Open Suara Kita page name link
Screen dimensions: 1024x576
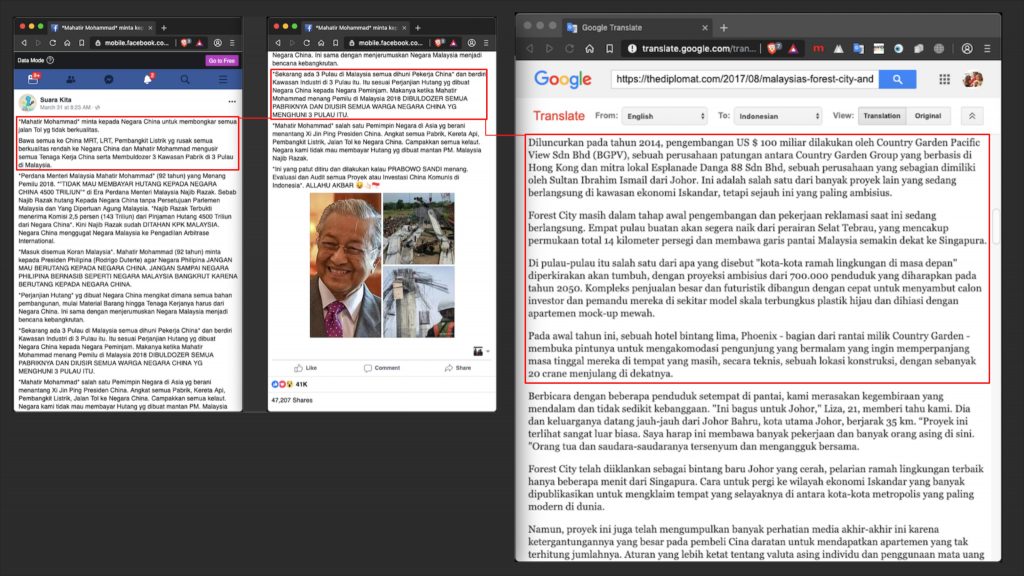point(56,100)
